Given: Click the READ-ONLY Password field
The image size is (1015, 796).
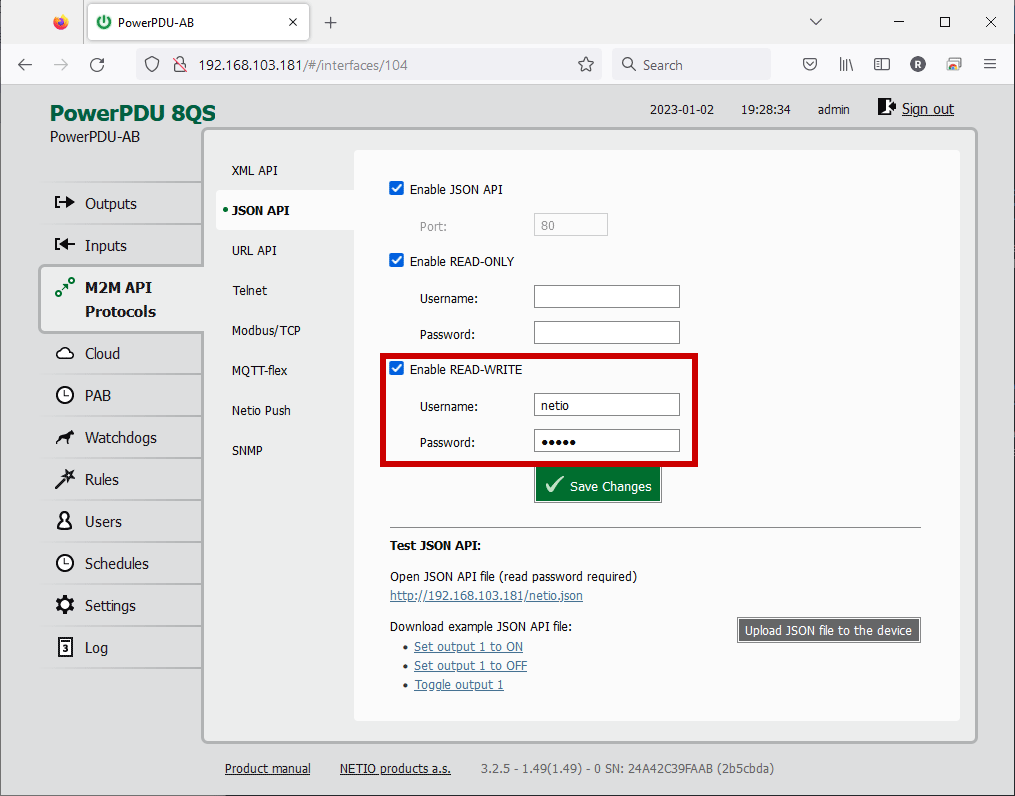Looking at the screenshot, I should [x=607, y=333].
